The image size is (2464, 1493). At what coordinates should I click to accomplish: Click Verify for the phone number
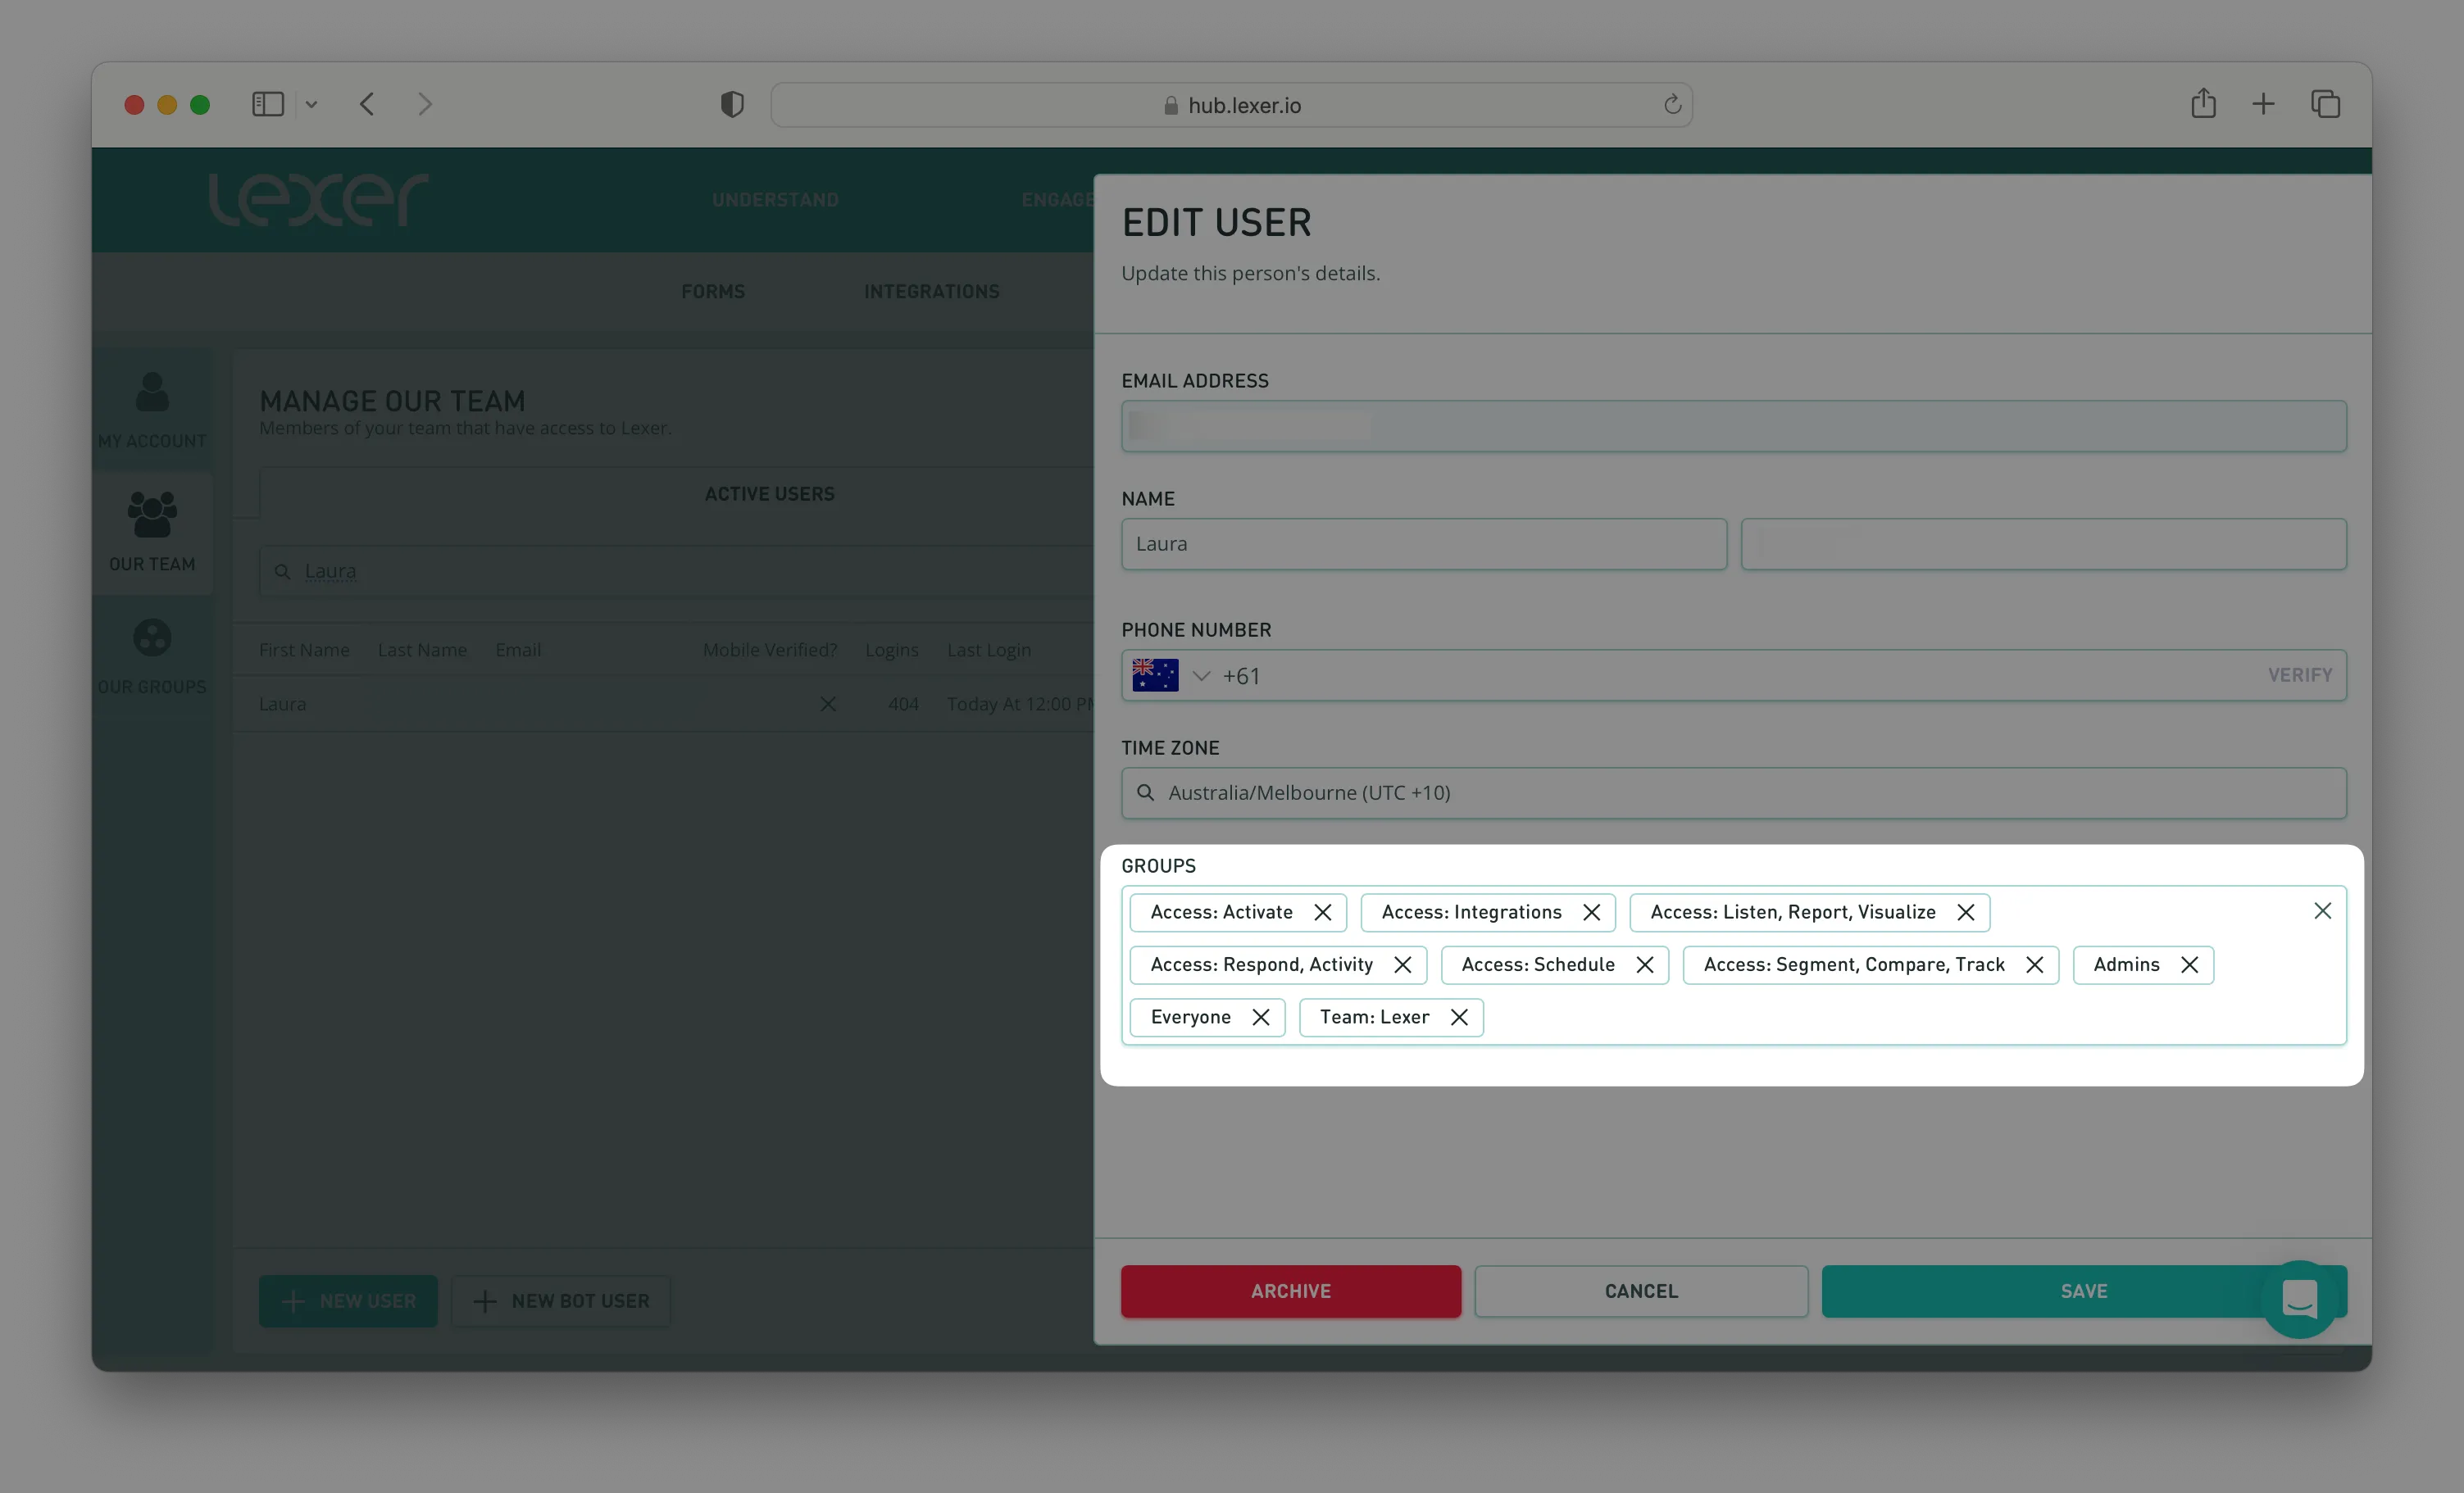click(x=2299, y=675)
